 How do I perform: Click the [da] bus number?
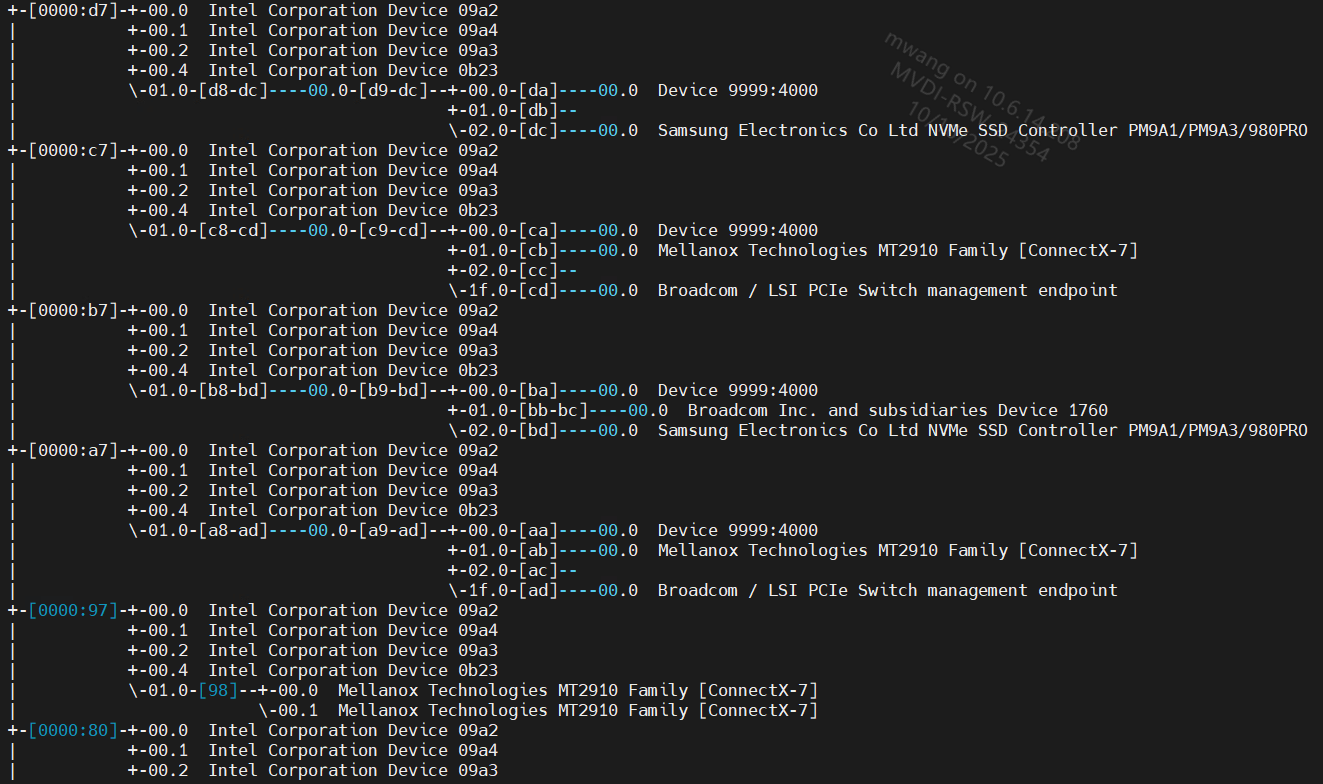click(x=538, y=90)
